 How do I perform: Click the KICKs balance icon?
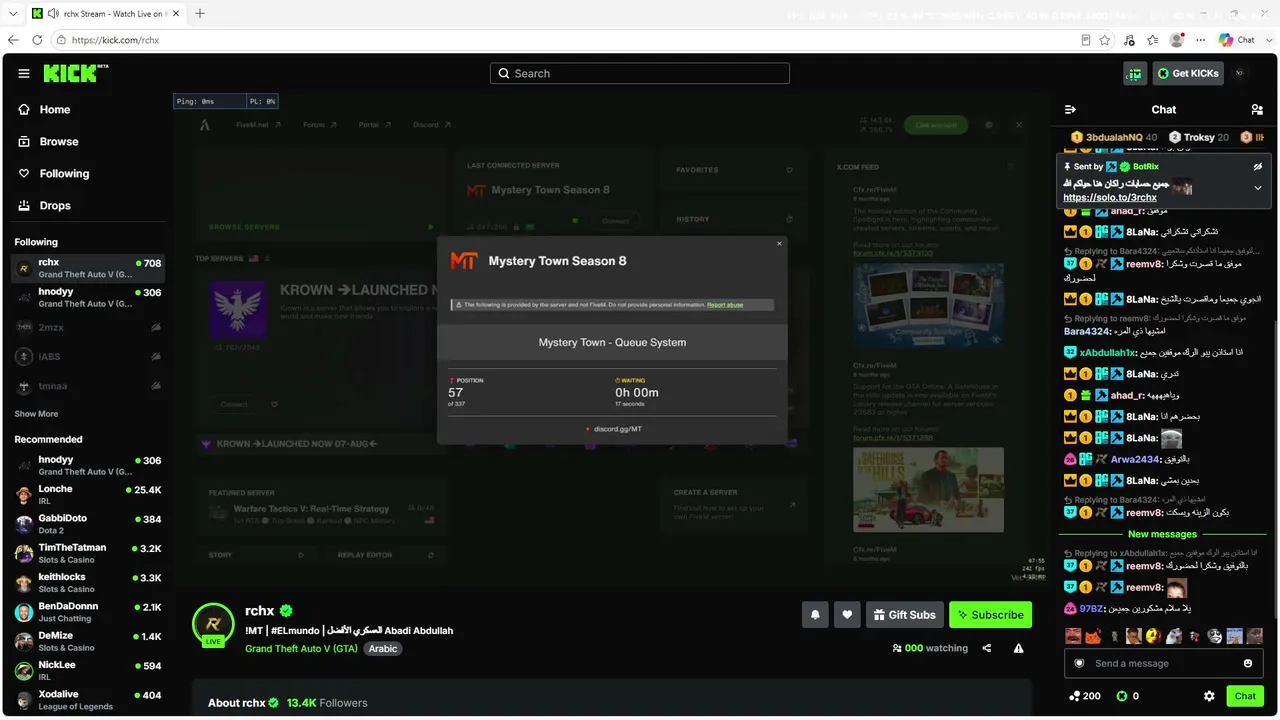coord(1122,696)
